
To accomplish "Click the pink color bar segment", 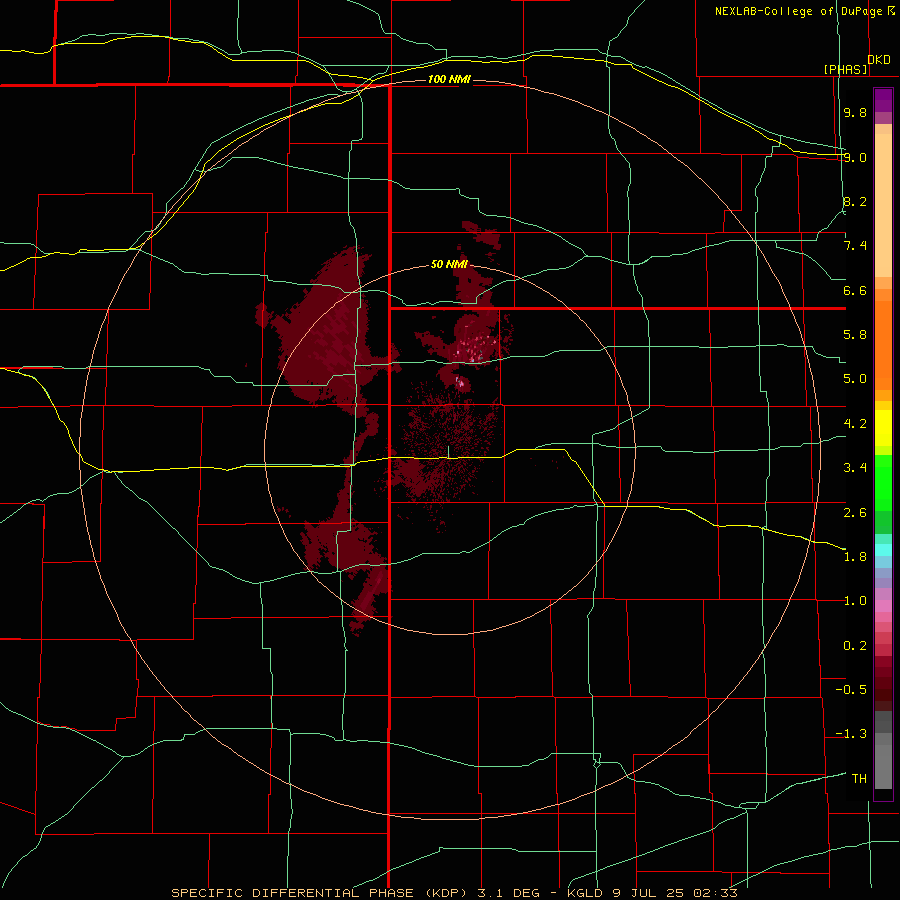I will point(883,606).
